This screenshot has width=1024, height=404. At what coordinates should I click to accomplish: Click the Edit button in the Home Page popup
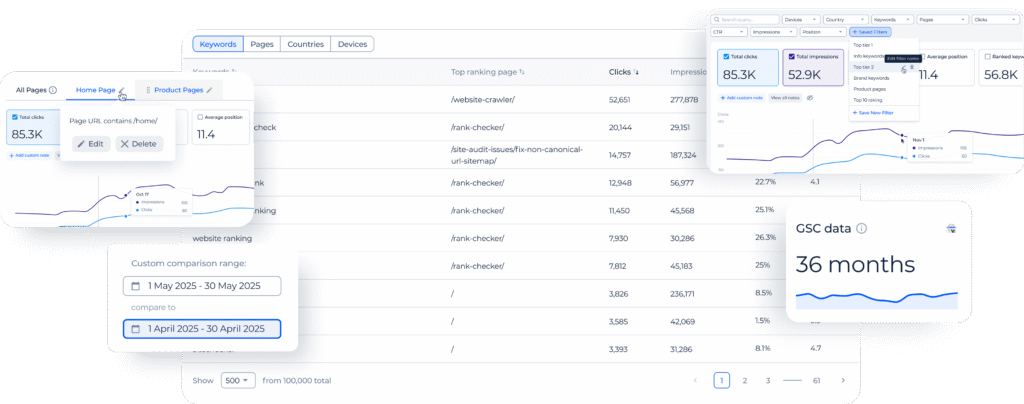click(x=91, y=144)
